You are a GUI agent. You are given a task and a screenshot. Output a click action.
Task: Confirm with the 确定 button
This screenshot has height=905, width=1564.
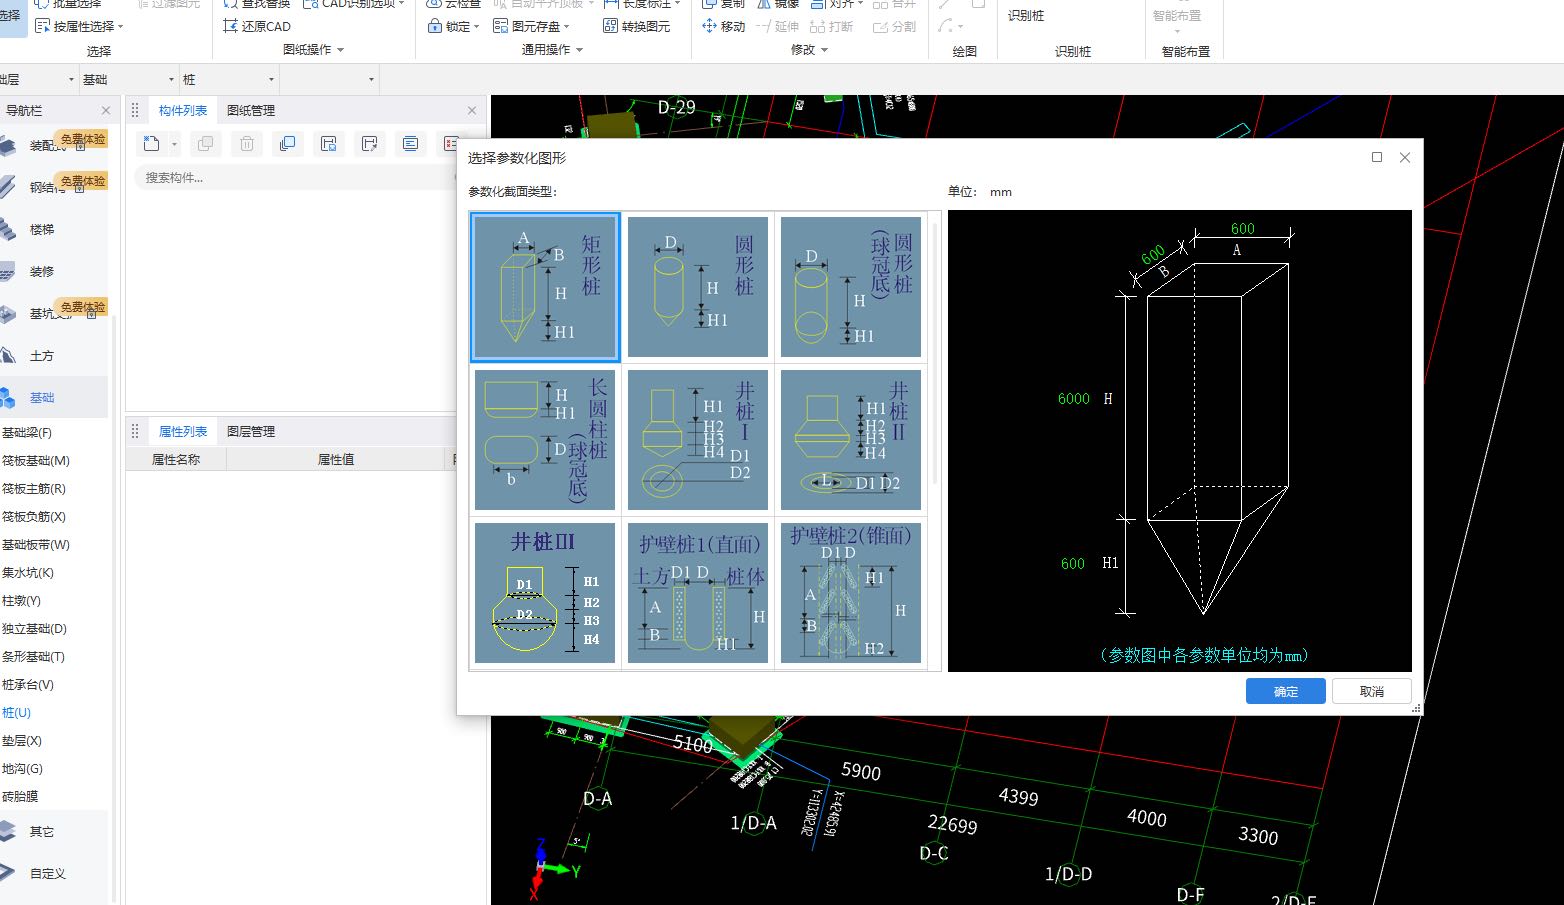click(x=1285, y=691)
